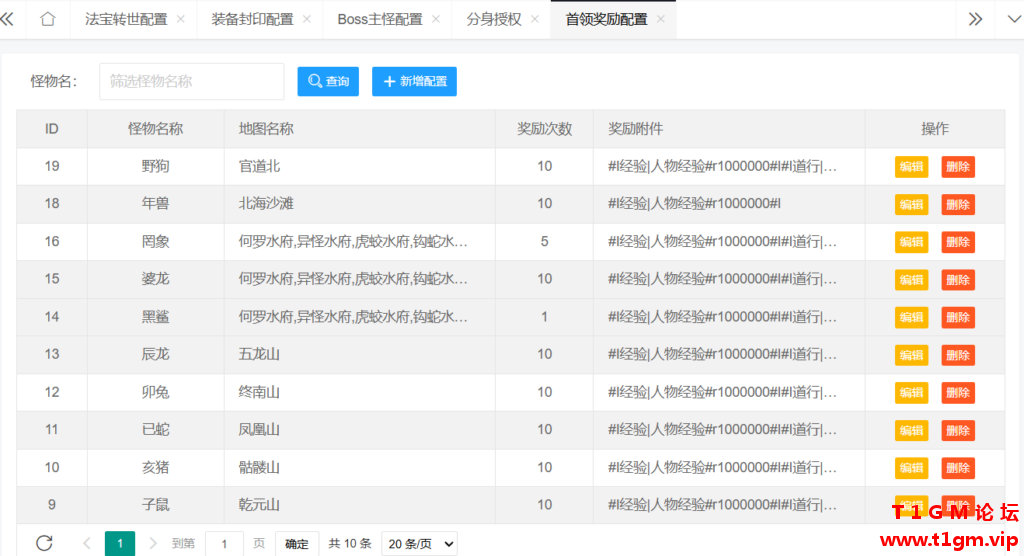This screenshot has height=556, width=1024.
Task: Click the ID column header
Action: point(52,129)
